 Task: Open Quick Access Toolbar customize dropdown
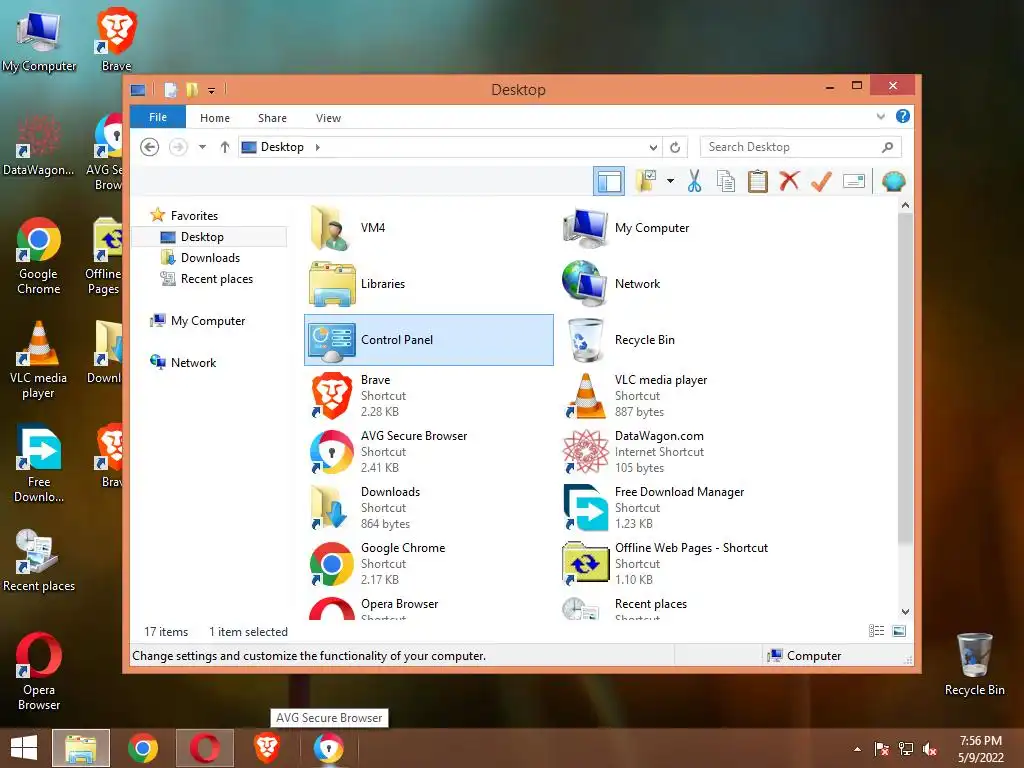click(211, 91)
